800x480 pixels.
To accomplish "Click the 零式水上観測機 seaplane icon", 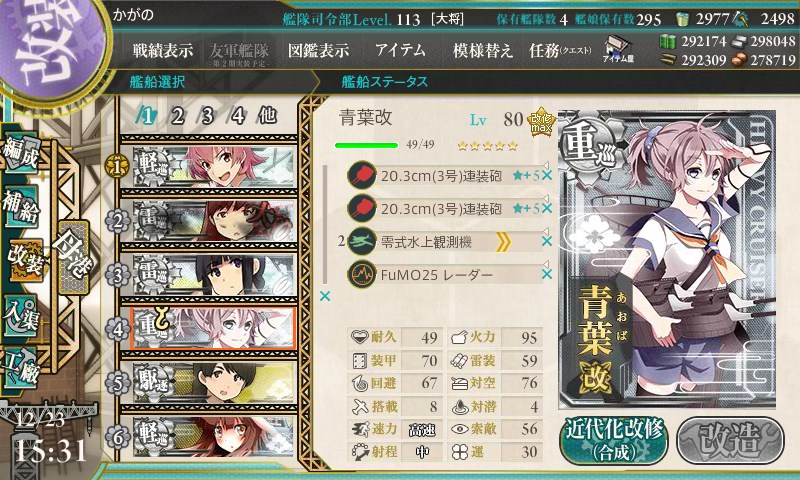I will [x=362, y=241].
